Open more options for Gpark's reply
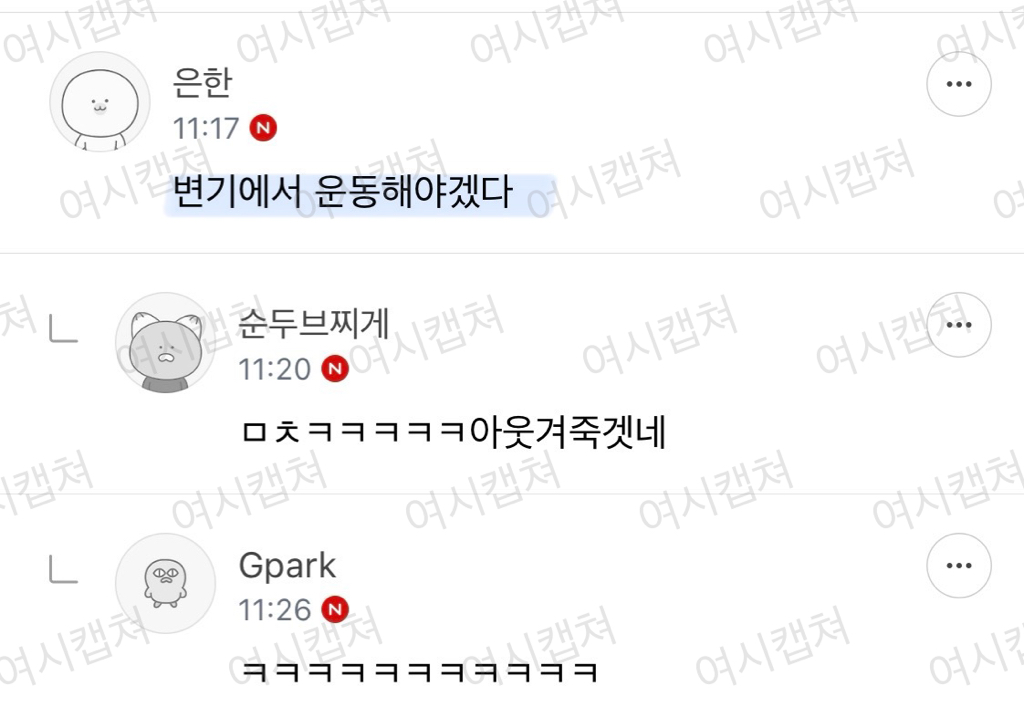The image size is (1024, 728). click(959, 566)
